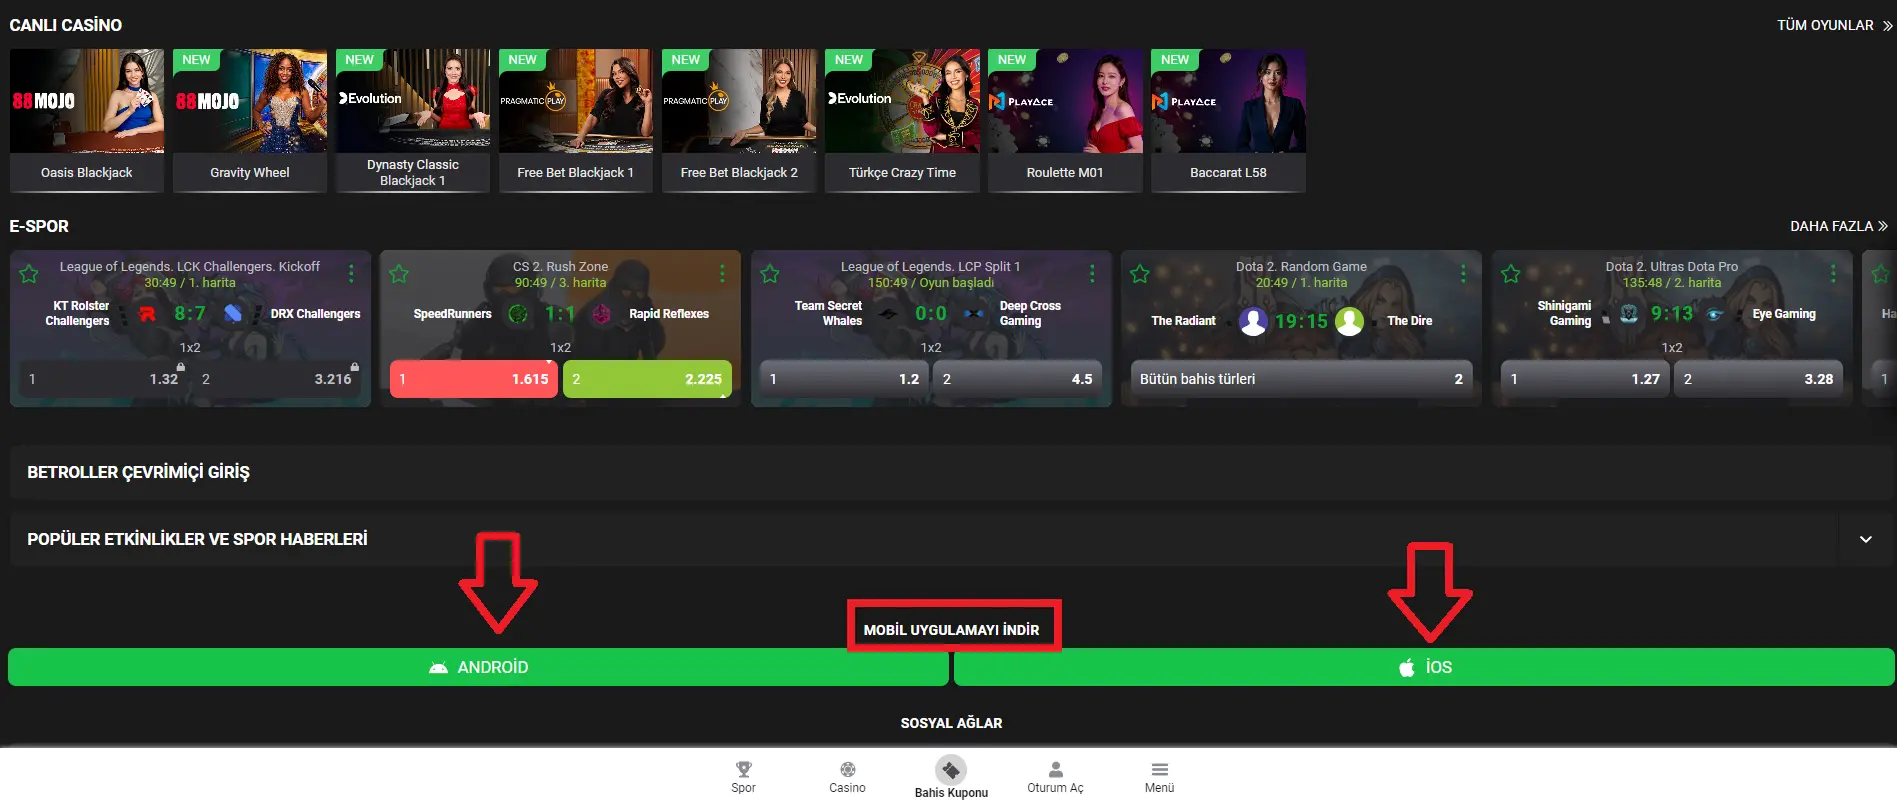
Task: Download the iOS mobile app
Action: tap(1424, 667)
